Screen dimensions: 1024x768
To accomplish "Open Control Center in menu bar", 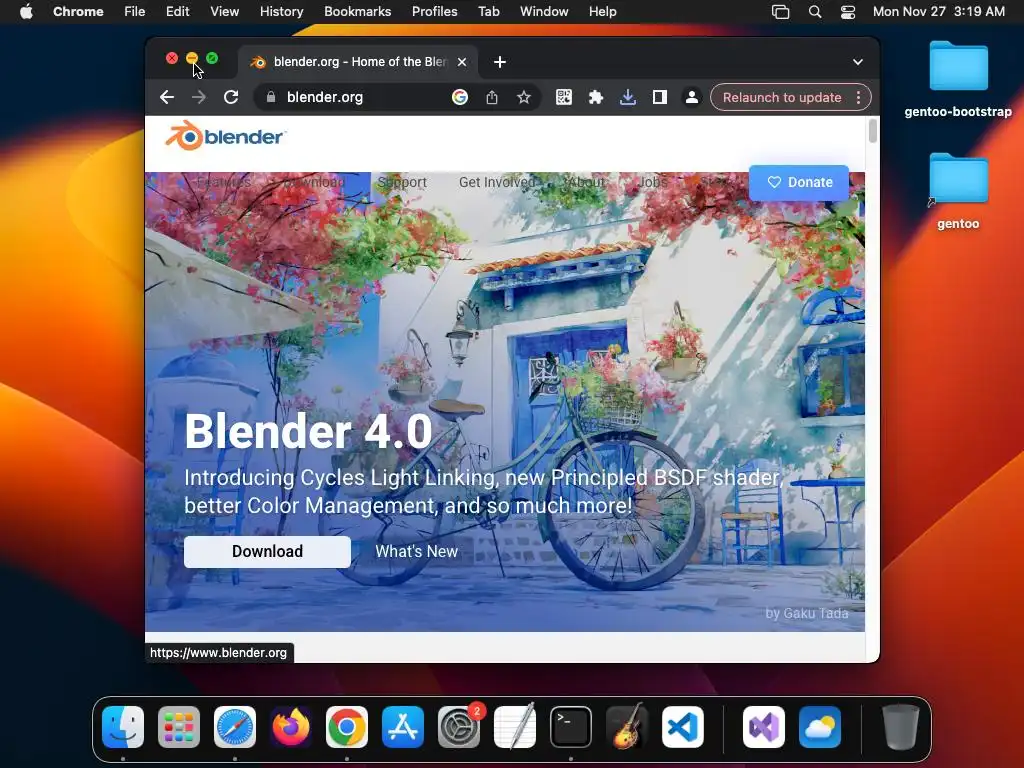I will click(848, 12).
